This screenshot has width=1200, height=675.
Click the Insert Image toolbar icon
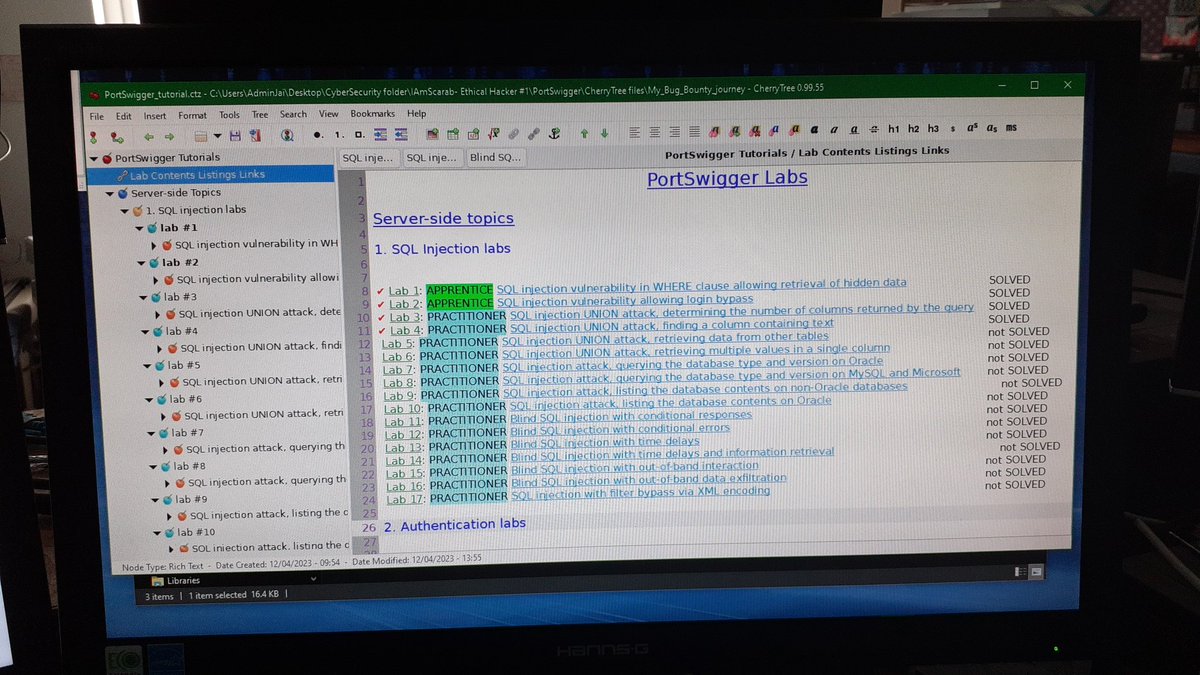[433, 134]
